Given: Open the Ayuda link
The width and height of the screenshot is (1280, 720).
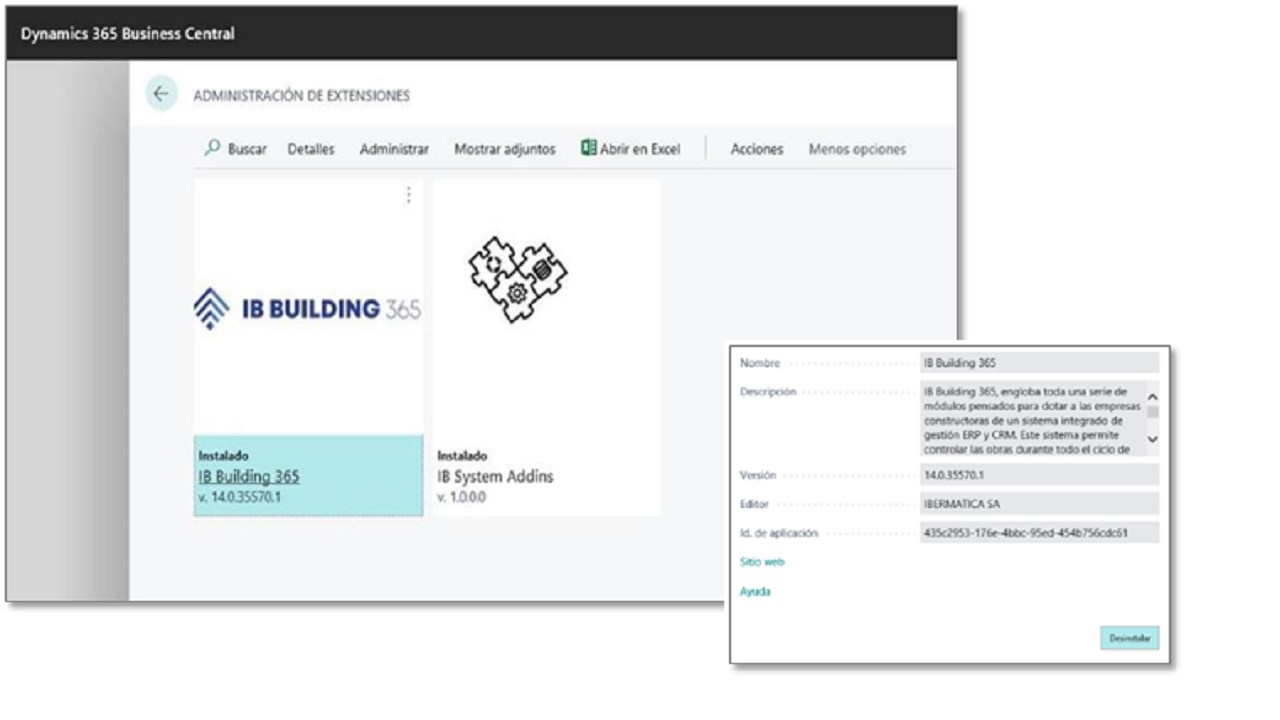Looking at the screenshot, I should pyautogui.click(x=755, y=592).
